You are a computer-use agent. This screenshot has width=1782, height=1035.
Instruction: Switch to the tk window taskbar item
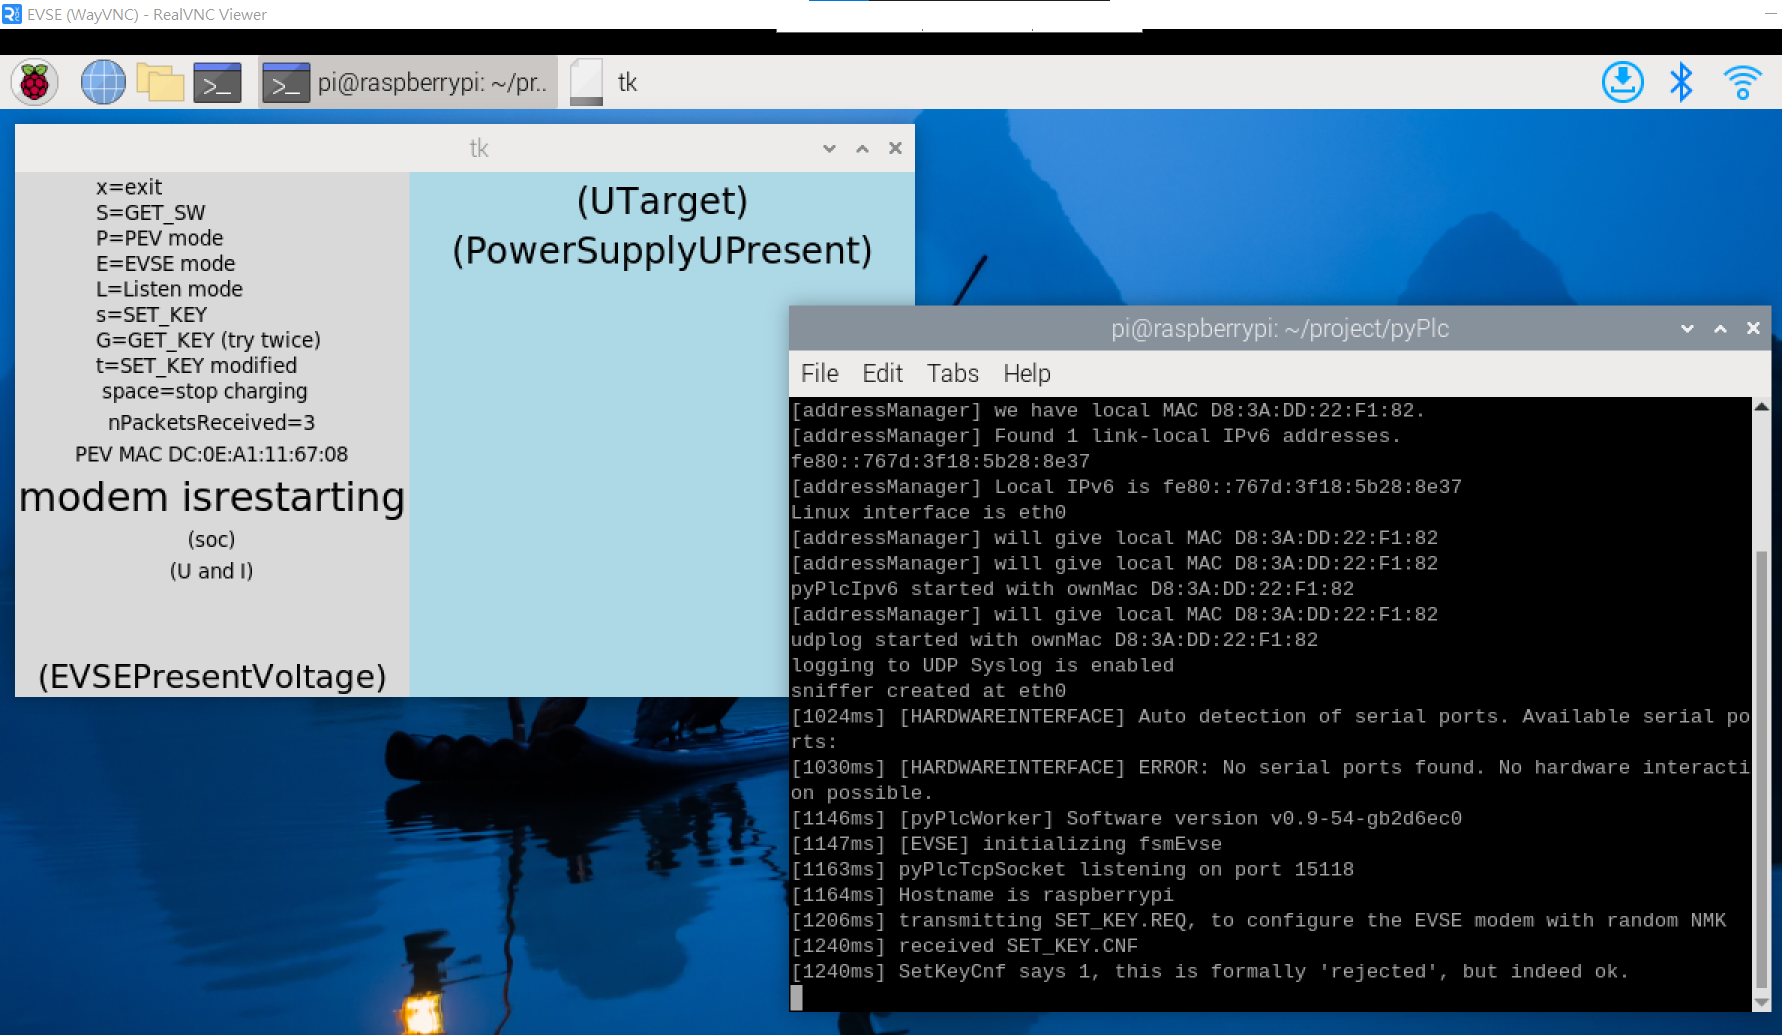[x=606, y=82]
